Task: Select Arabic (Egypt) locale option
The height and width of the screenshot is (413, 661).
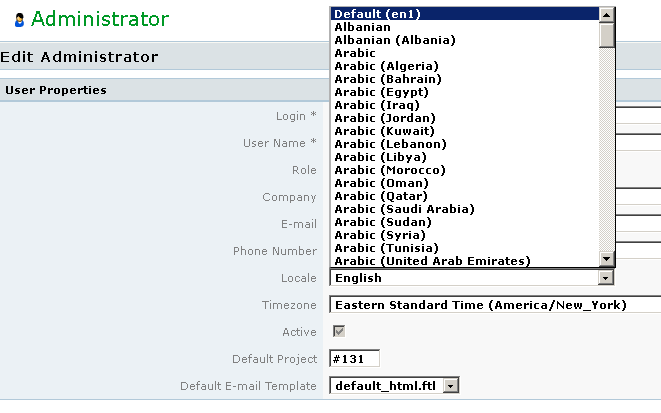Action: click(465, 92)
